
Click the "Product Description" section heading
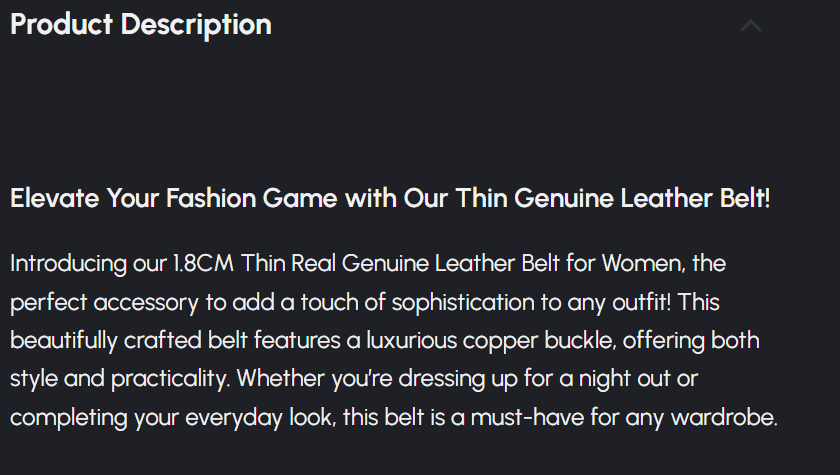click(141, 25)
